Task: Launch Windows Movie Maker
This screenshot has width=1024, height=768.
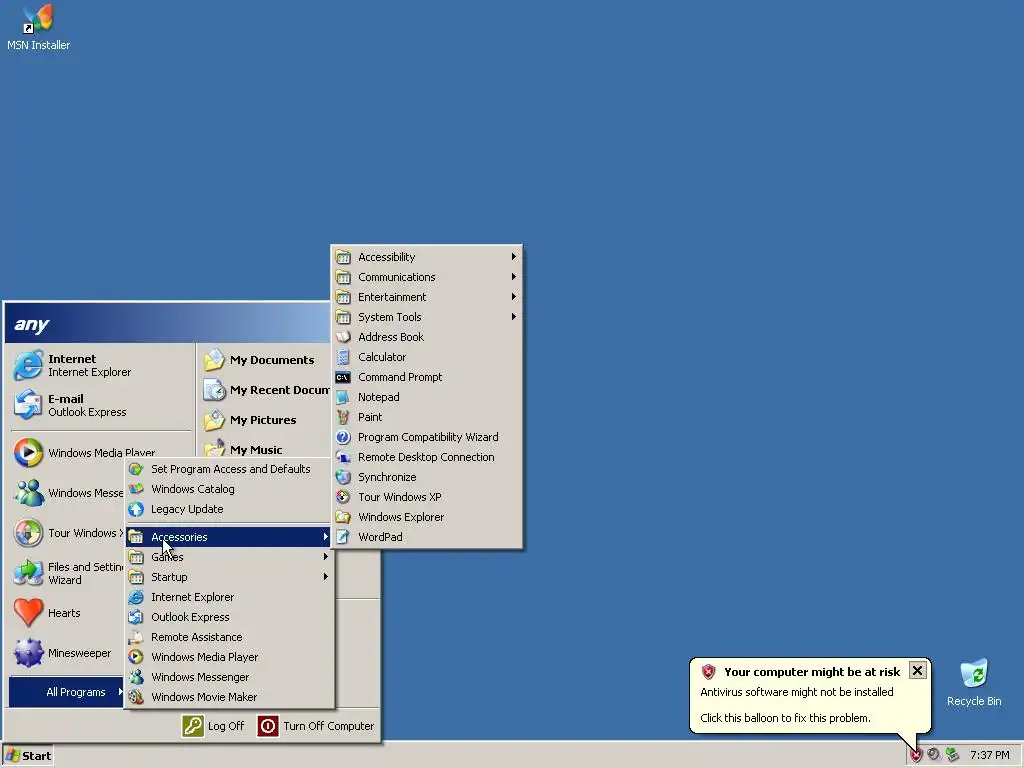Action: pos(229,697)
